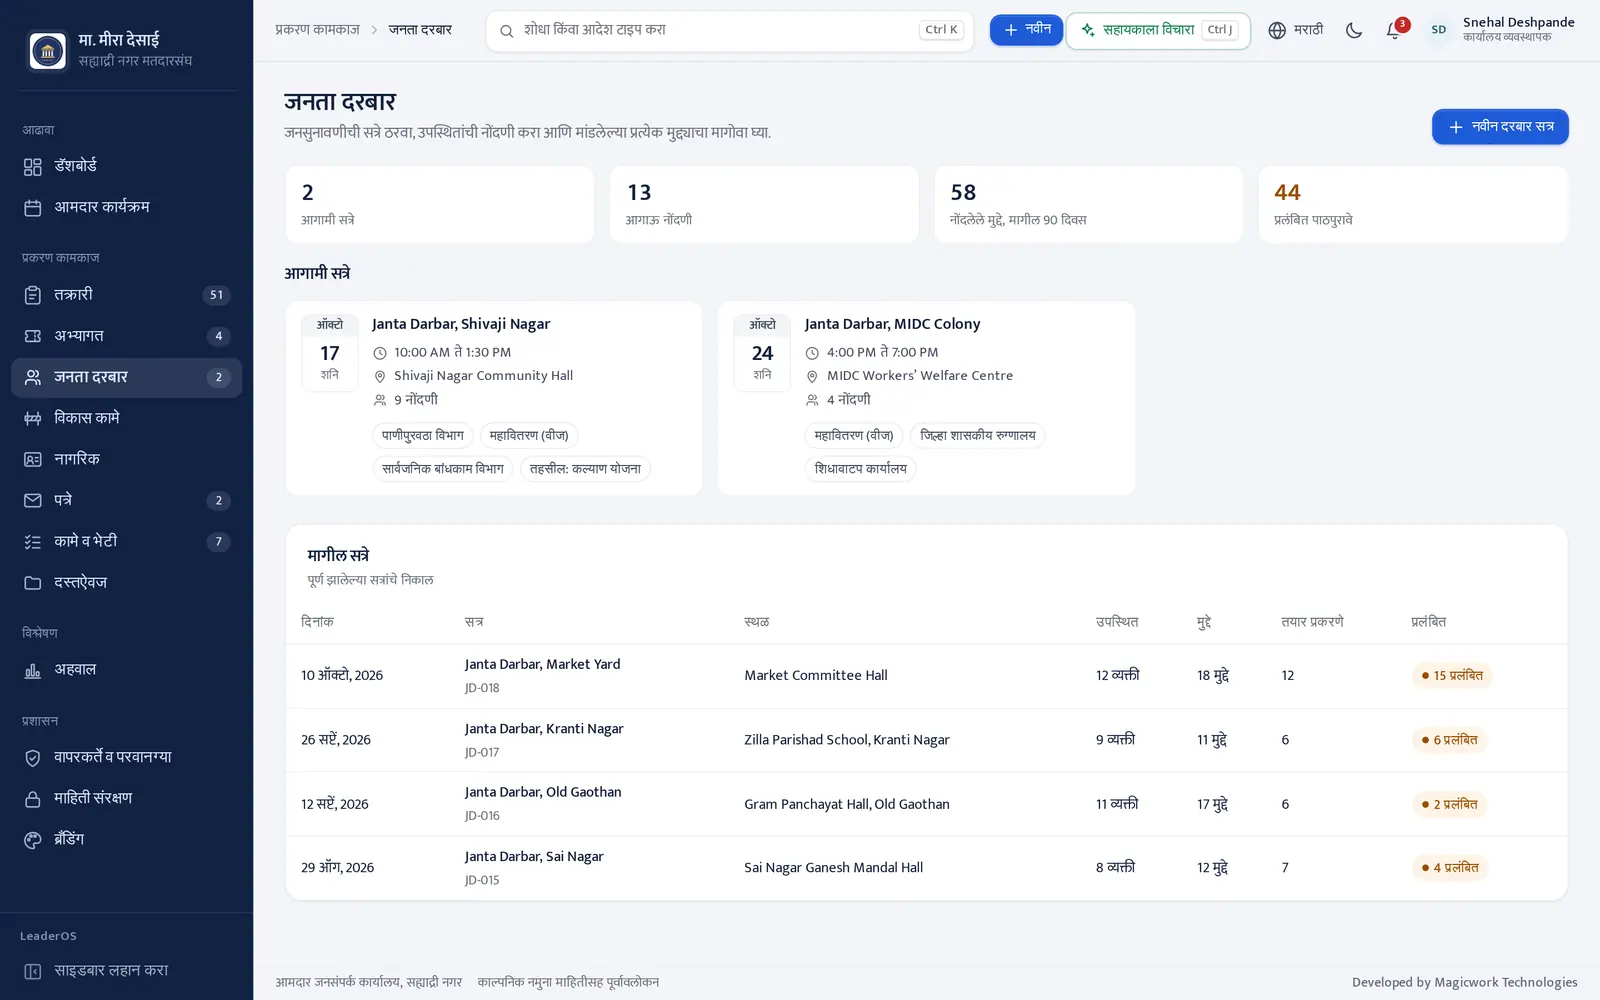Open Janta Darbar, MIDC Colony card
The width and height of the screenshot is (1600, 1000).
click(x=926, y=398)
